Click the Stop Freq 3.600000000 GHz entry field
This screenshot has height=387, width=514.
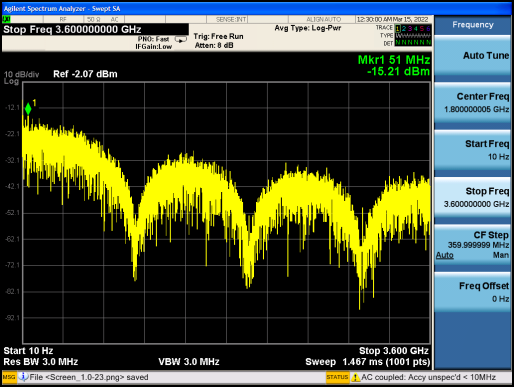click(x=95, y=29)
